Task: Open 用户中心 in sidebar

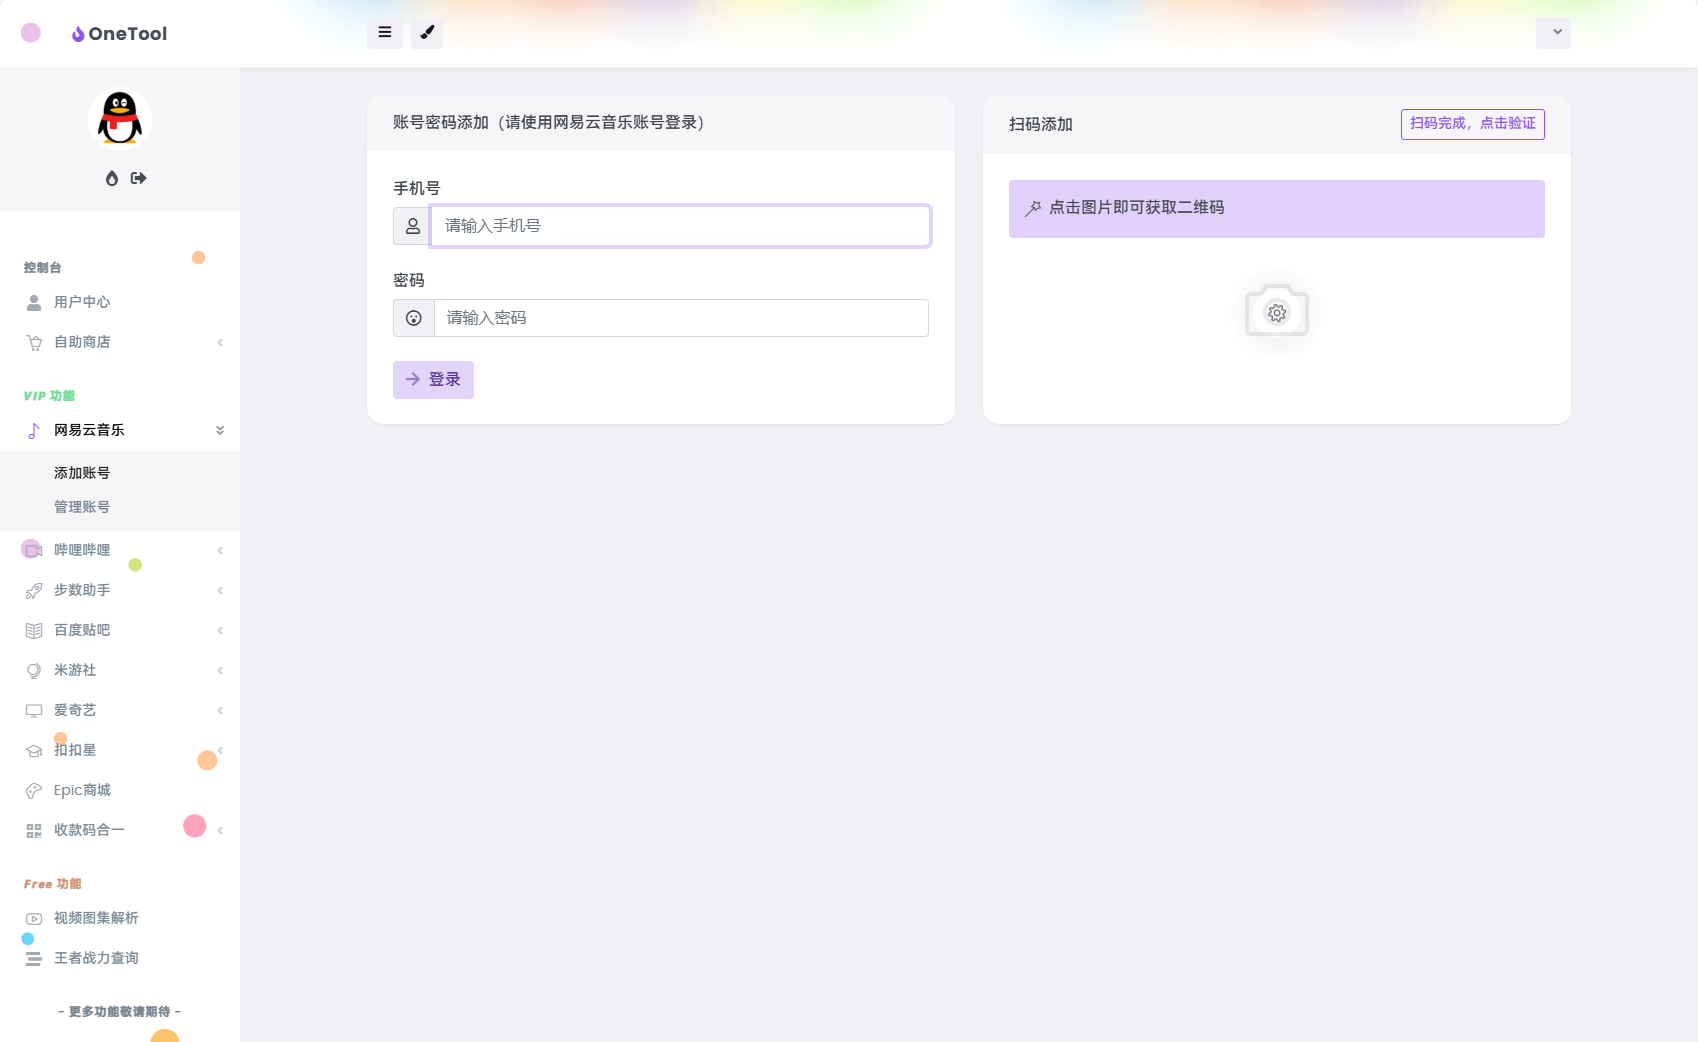Action: (82, 302)
